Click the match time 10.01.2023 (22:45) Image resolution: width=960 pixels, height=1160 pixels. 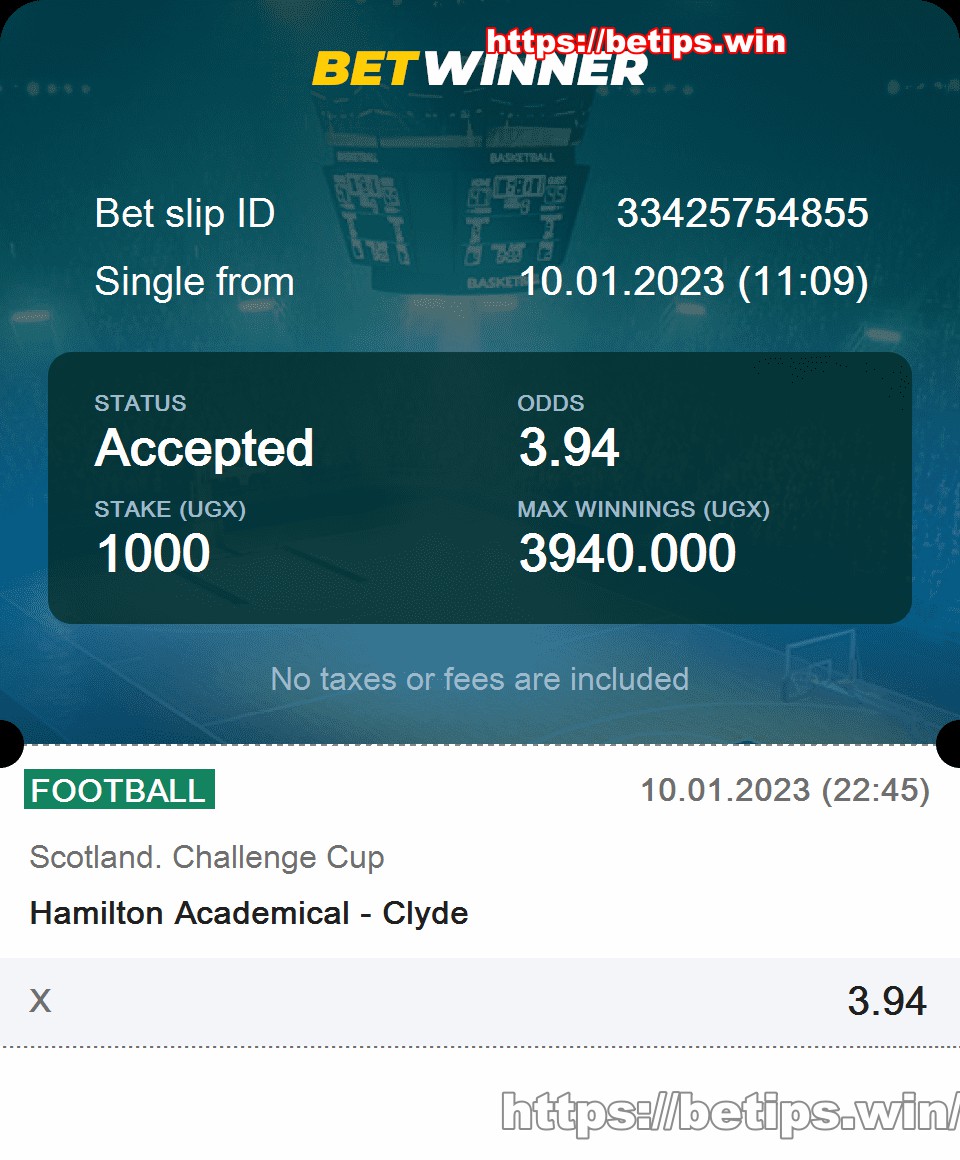[x=785, y=790]
